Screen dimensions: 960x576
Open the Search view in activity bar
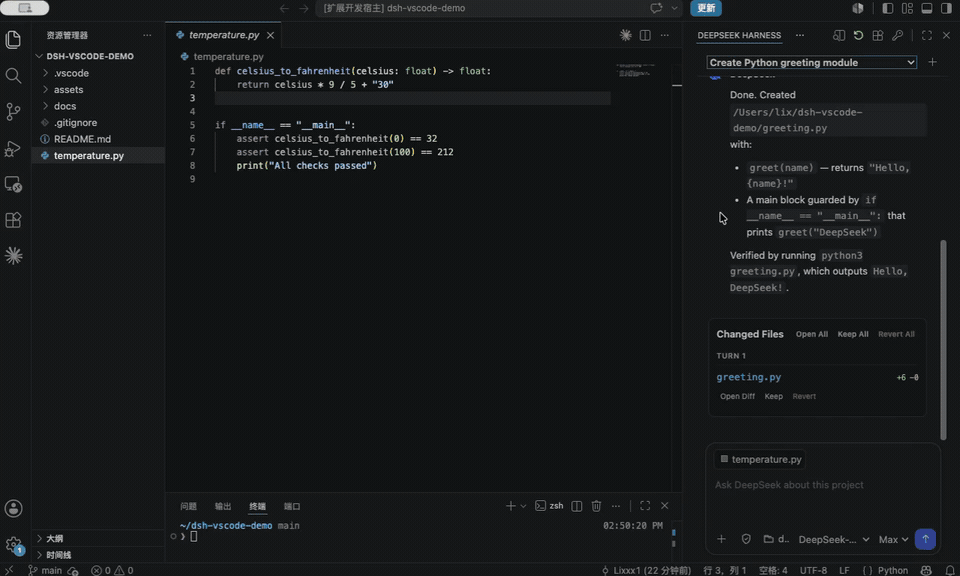point(13,76)
